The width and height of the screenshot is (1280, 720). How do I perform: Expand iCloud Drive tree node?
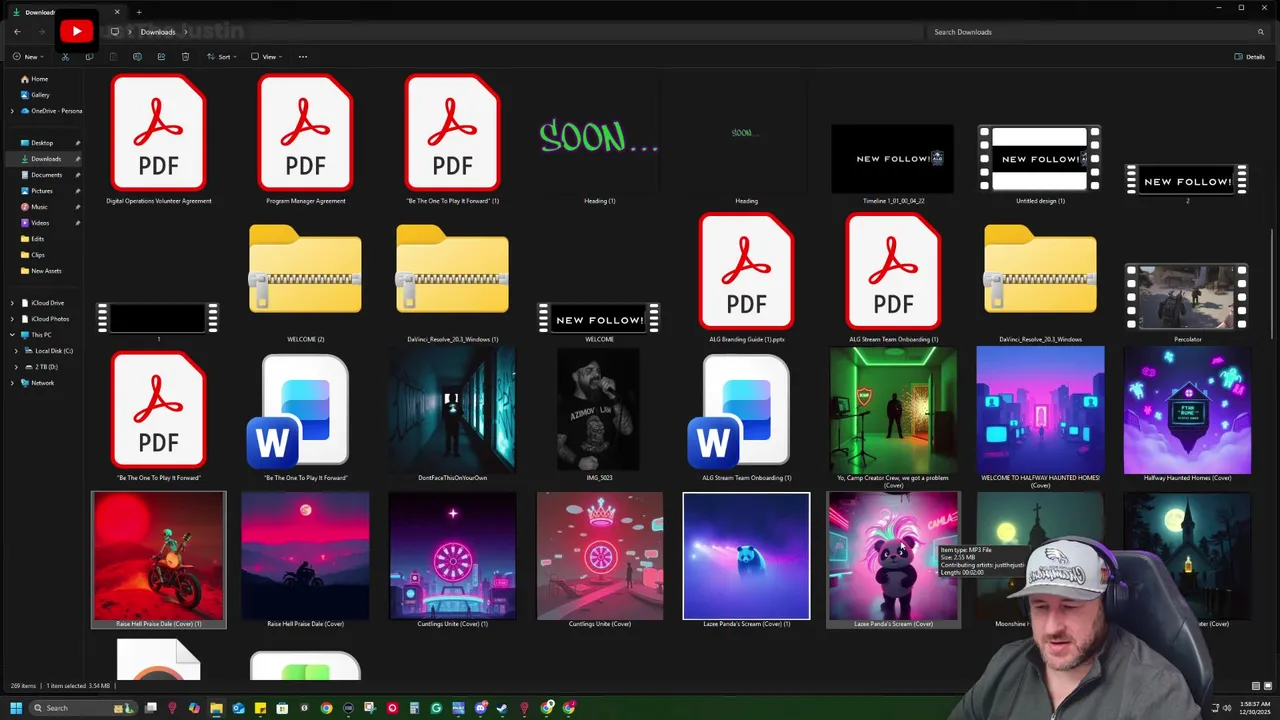click(x=12, y=303)
